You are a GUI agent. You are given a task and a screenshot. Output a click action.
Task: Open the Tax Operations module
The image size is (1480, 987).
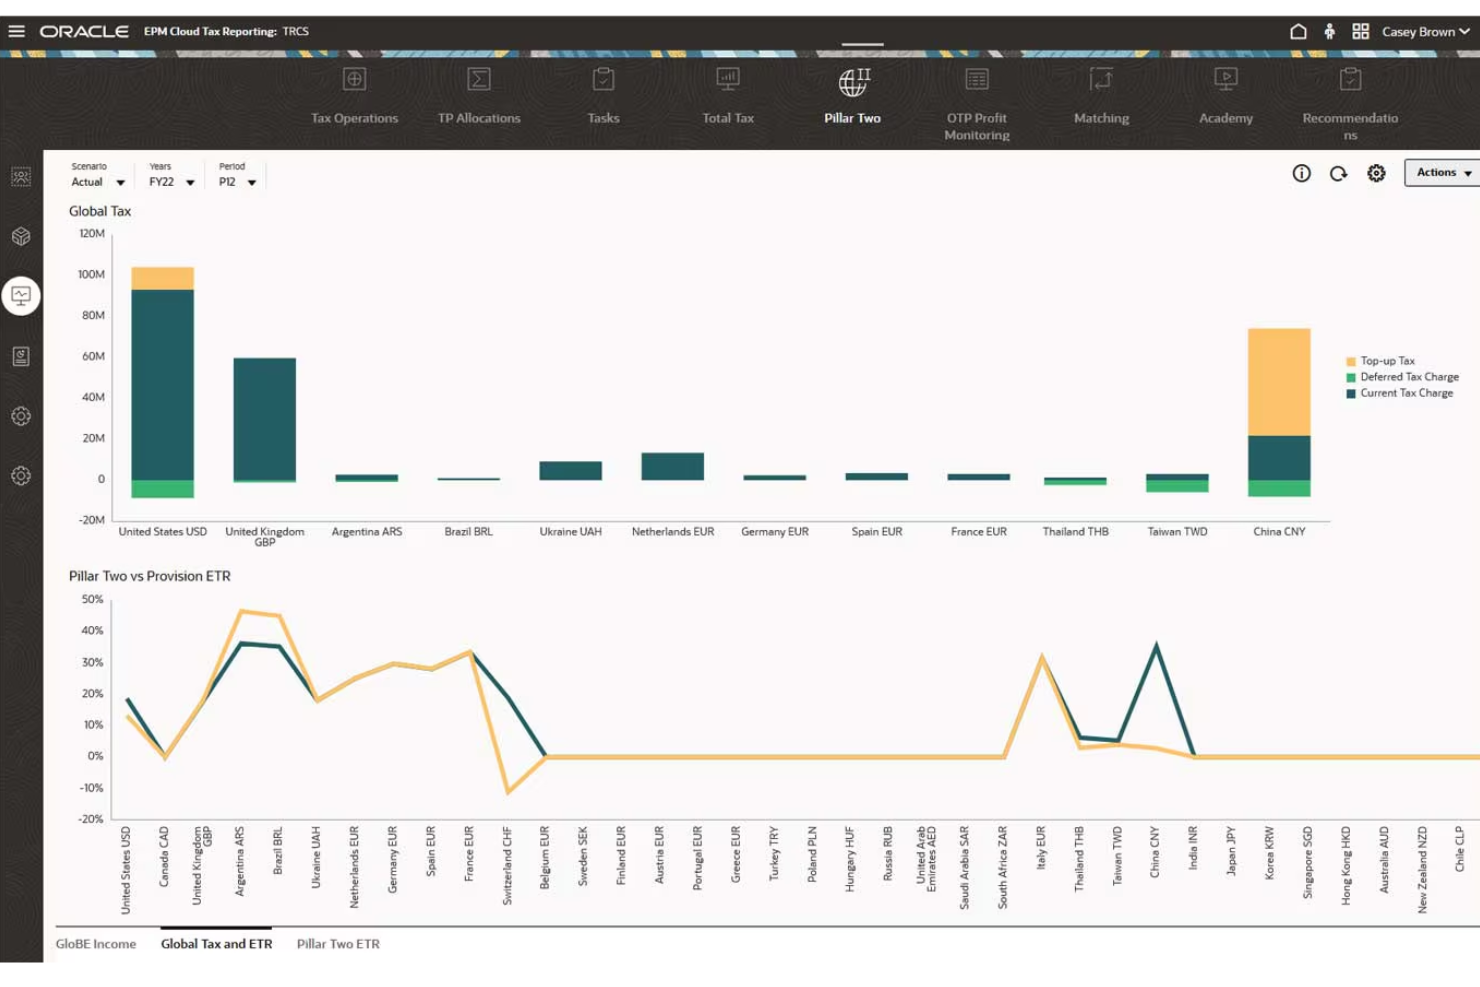click(x=355, y=95)
